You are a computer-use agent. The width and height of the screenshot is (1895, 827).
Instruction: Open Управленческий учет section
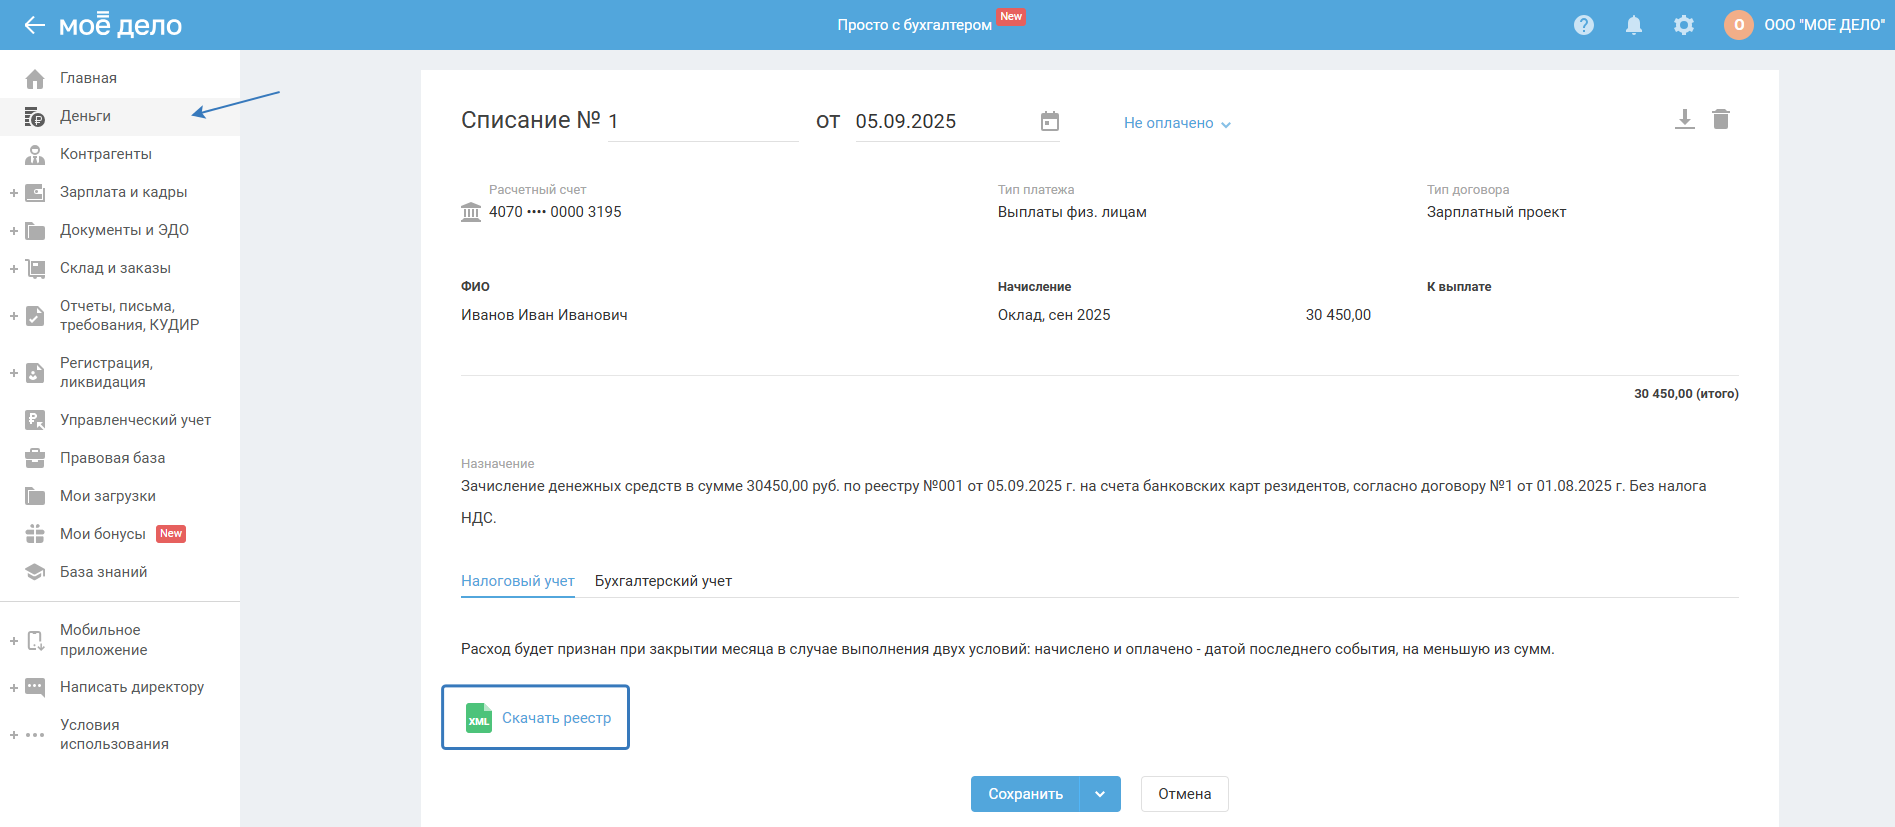click(135, 420)
